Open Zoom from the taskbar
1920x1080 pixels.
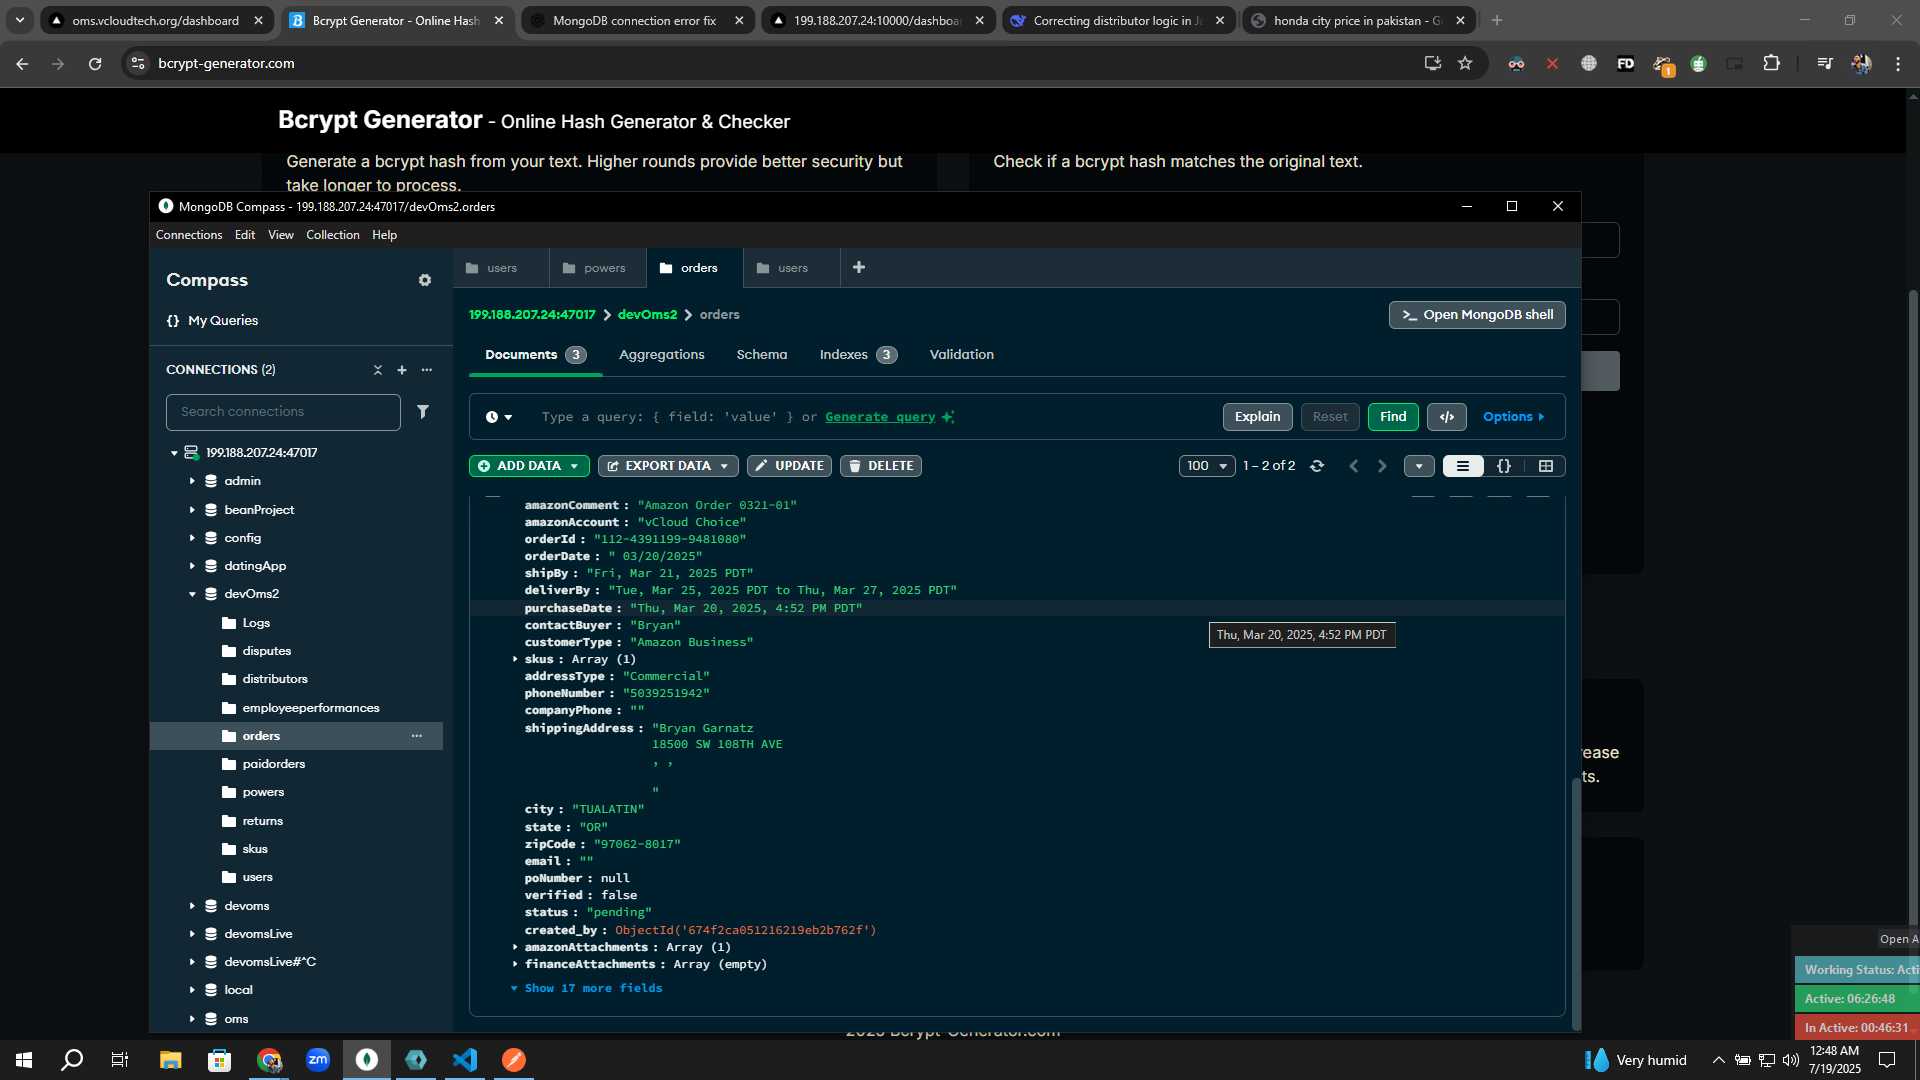pos(318,1060)
